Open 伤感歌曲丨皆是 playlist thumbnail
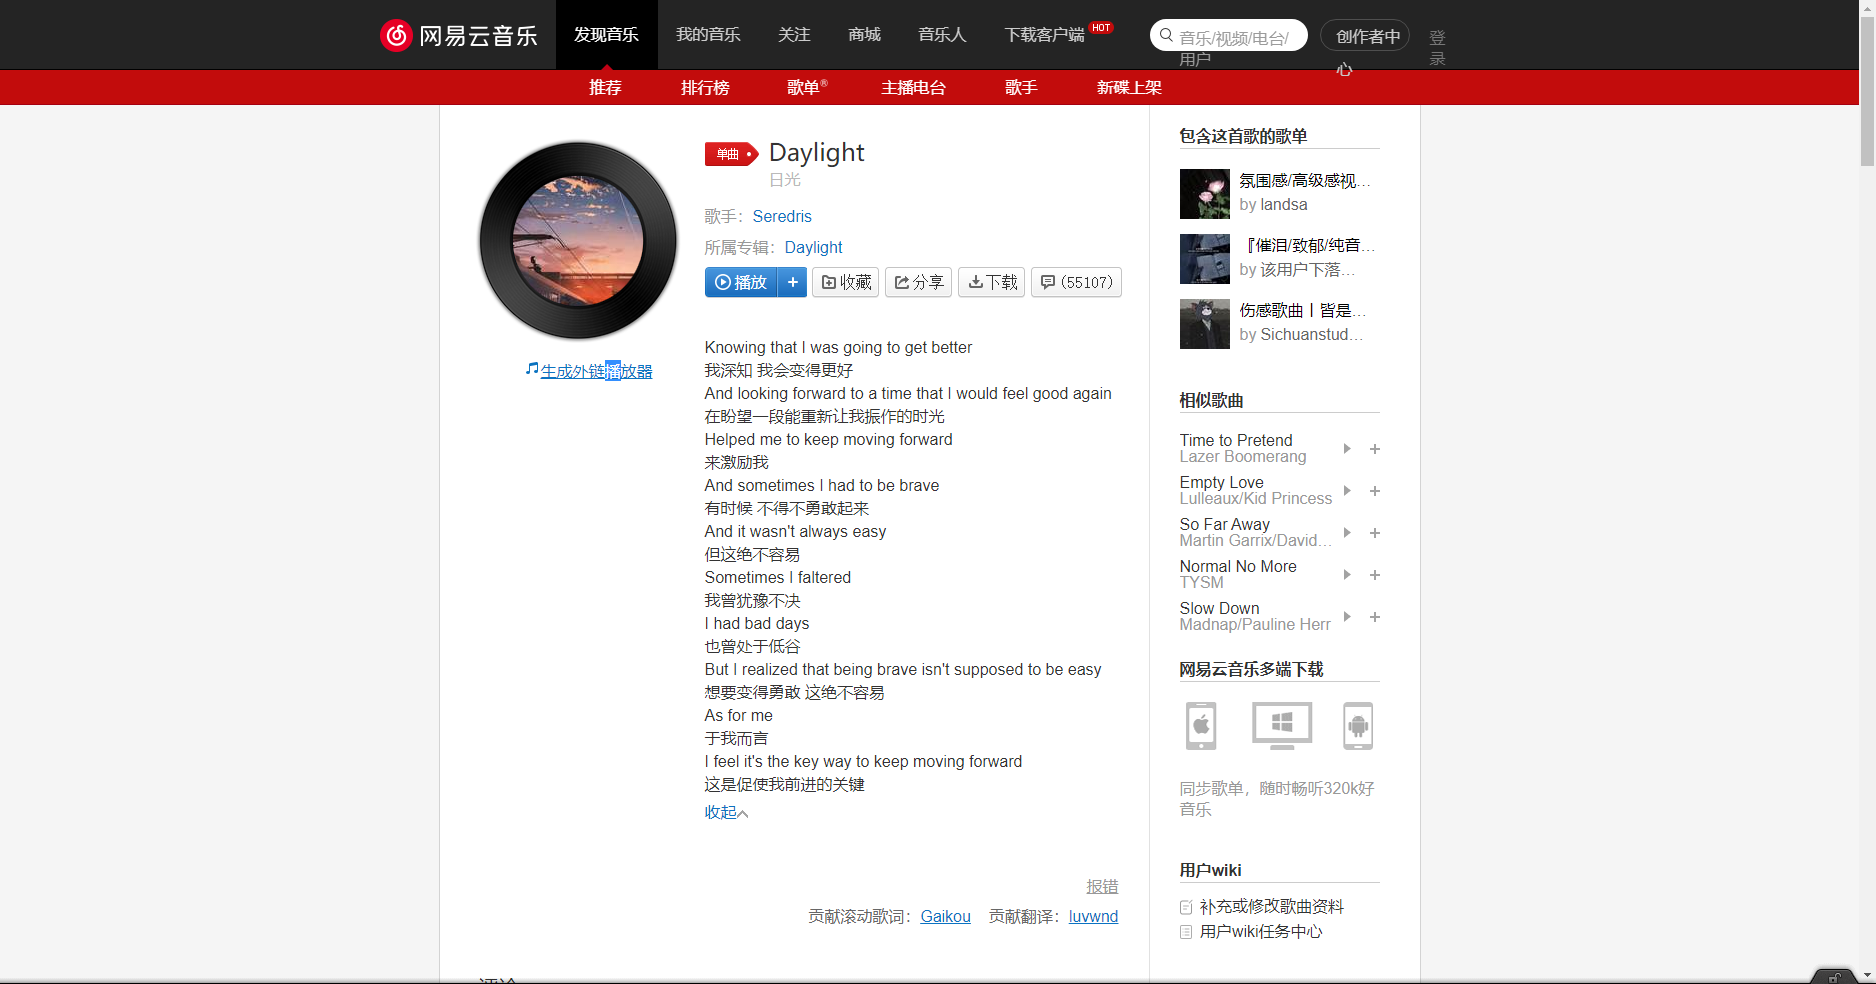The width and height of the screenshot is (1876, 984). (x=1205, y=324)
